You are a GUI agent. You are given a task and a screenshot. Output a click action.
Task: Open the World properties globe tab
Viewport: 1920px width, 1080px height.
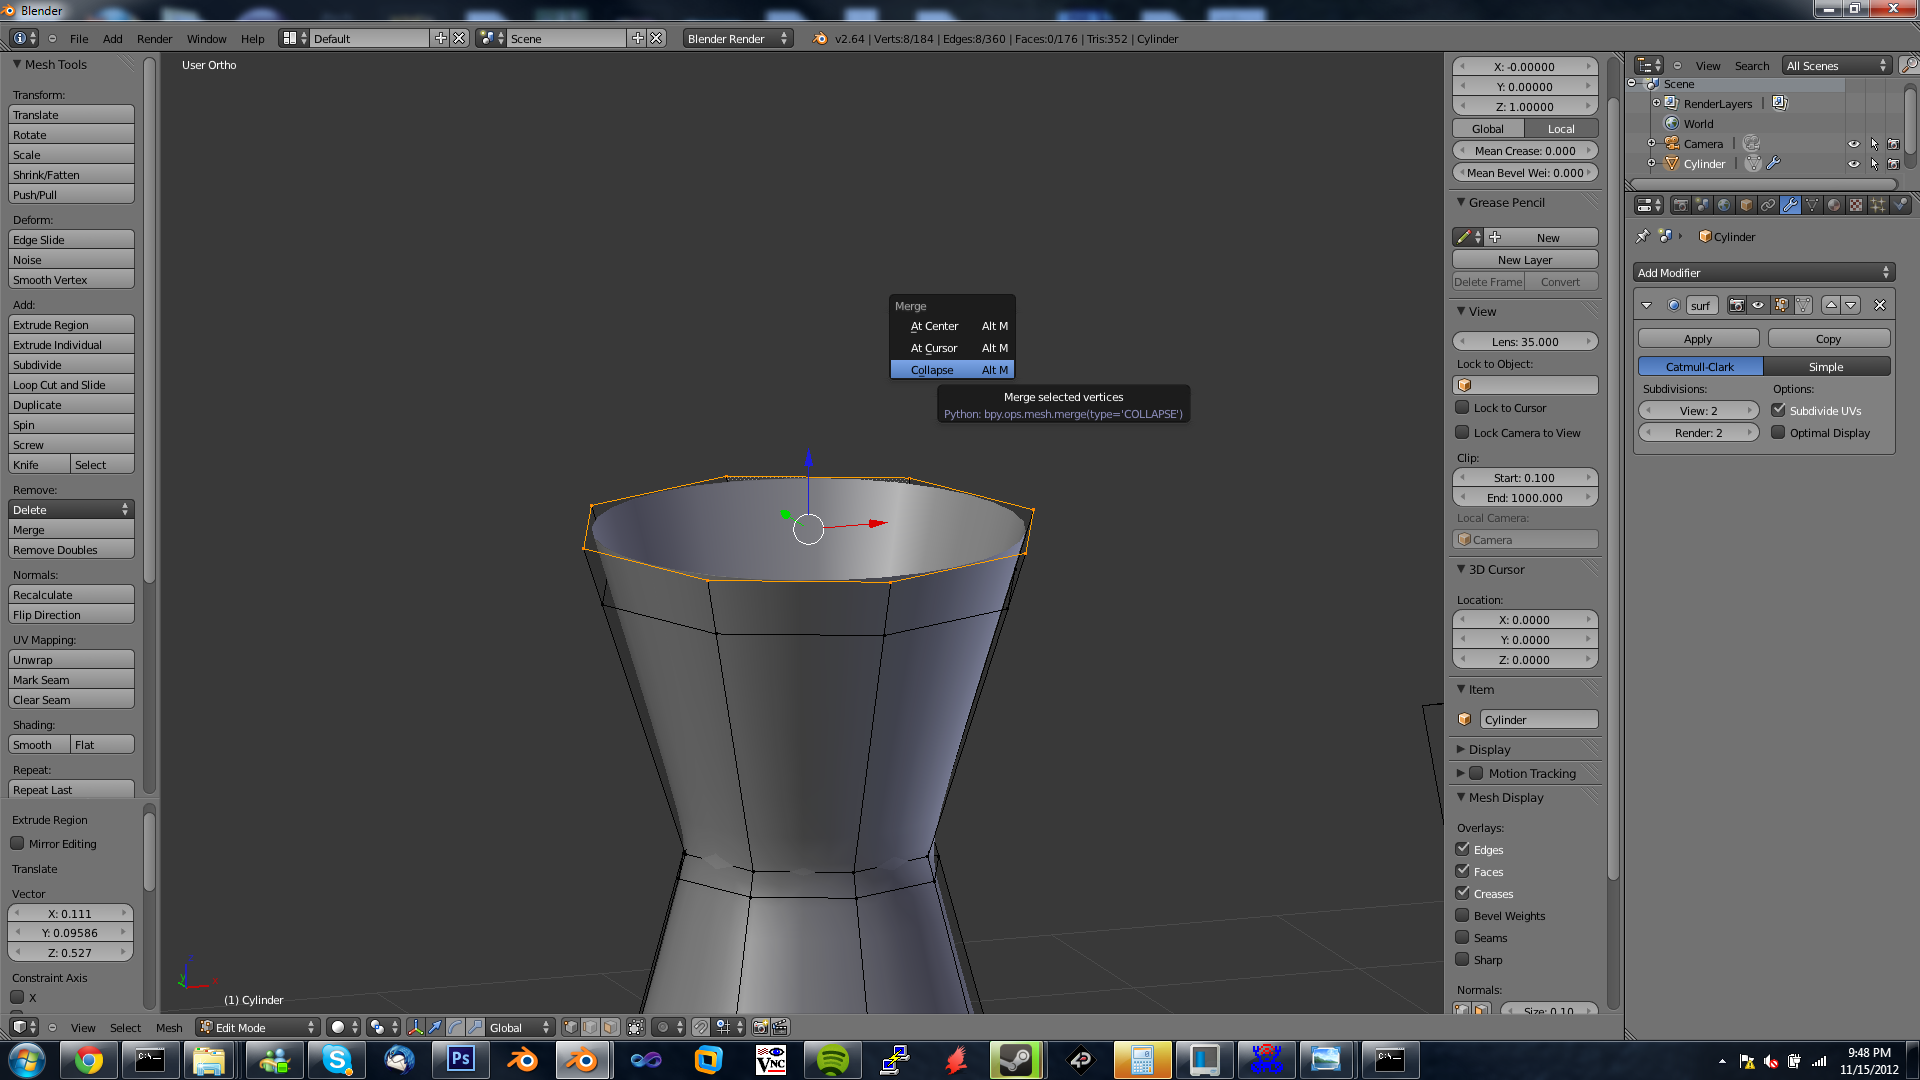pyautogui.click(x=1724, y=205)
